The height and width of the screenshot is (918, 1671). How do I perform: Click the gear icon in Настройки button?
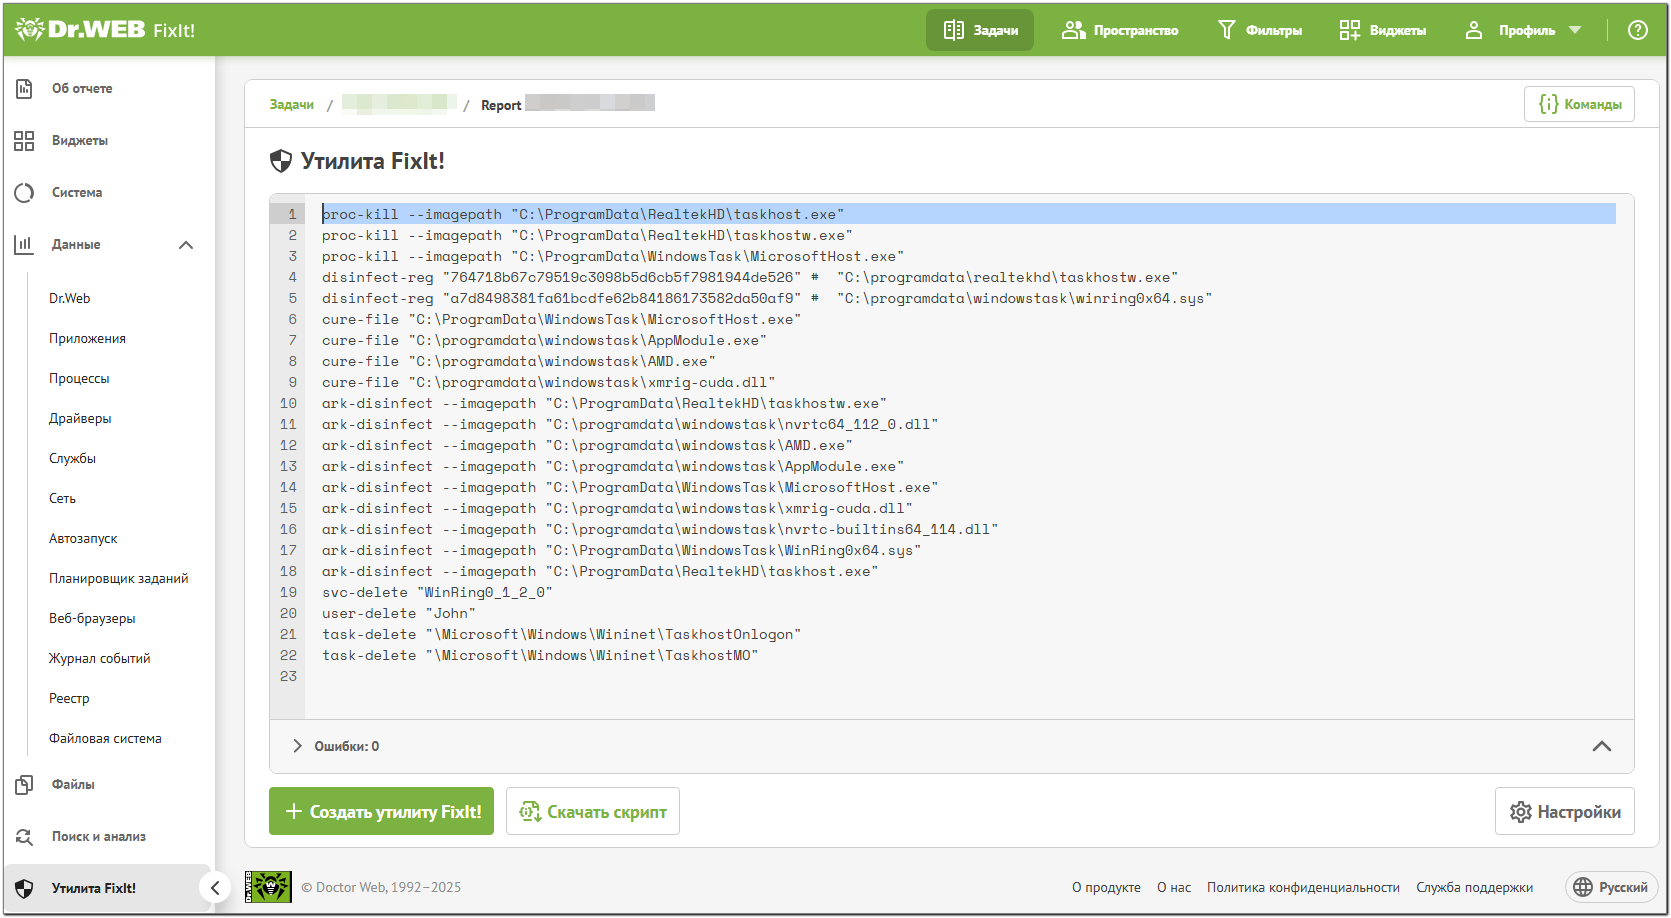(x=1521, y=812)
